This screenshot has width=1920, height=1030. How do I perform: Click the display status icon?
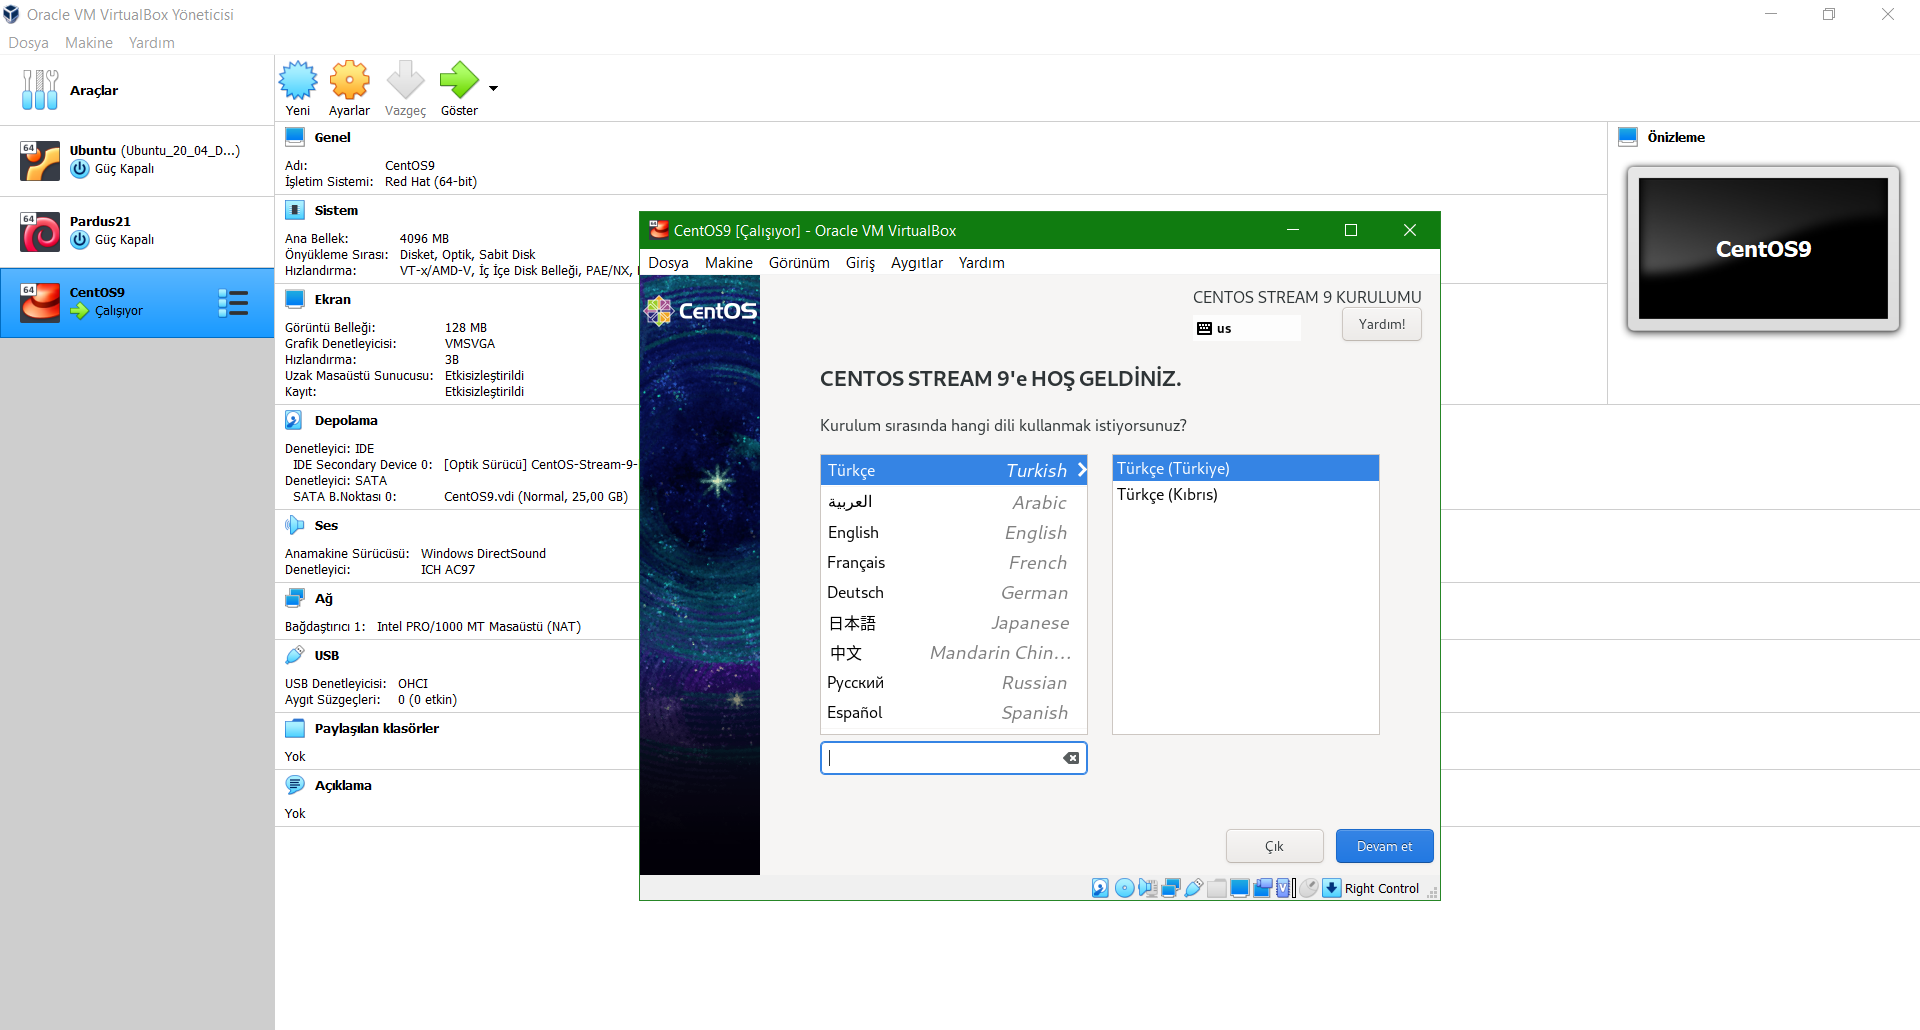pyautogui.click(x=1240, y=888)
